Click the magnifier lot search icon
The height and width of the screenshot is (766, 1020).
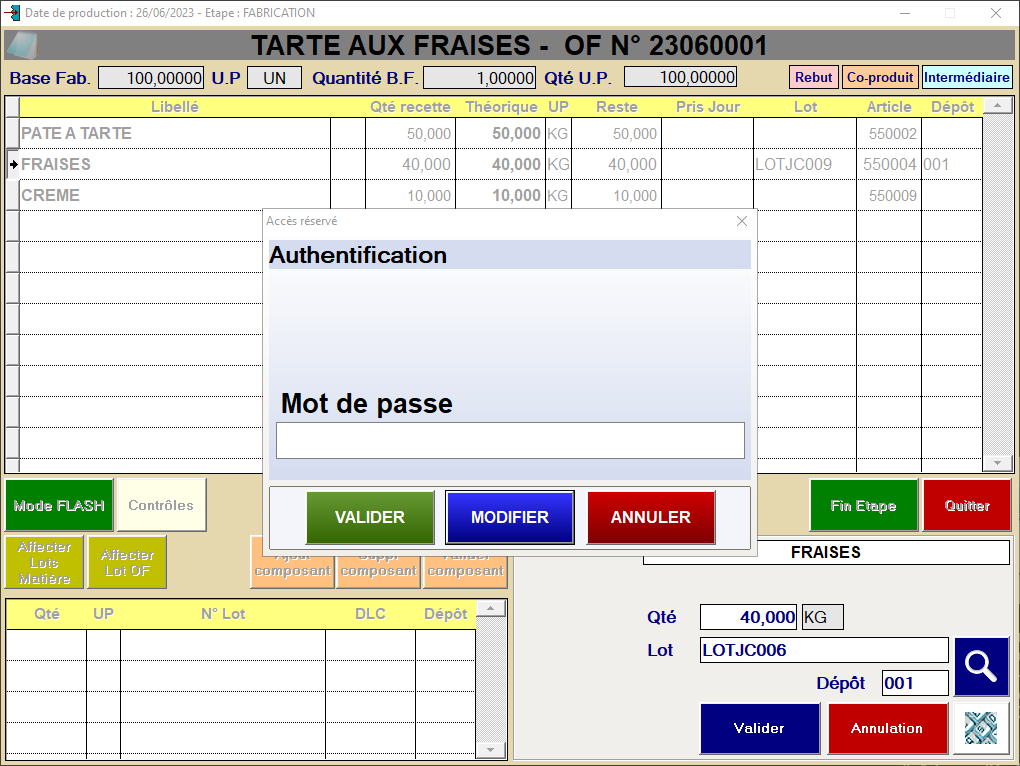[x=981, y=666]
